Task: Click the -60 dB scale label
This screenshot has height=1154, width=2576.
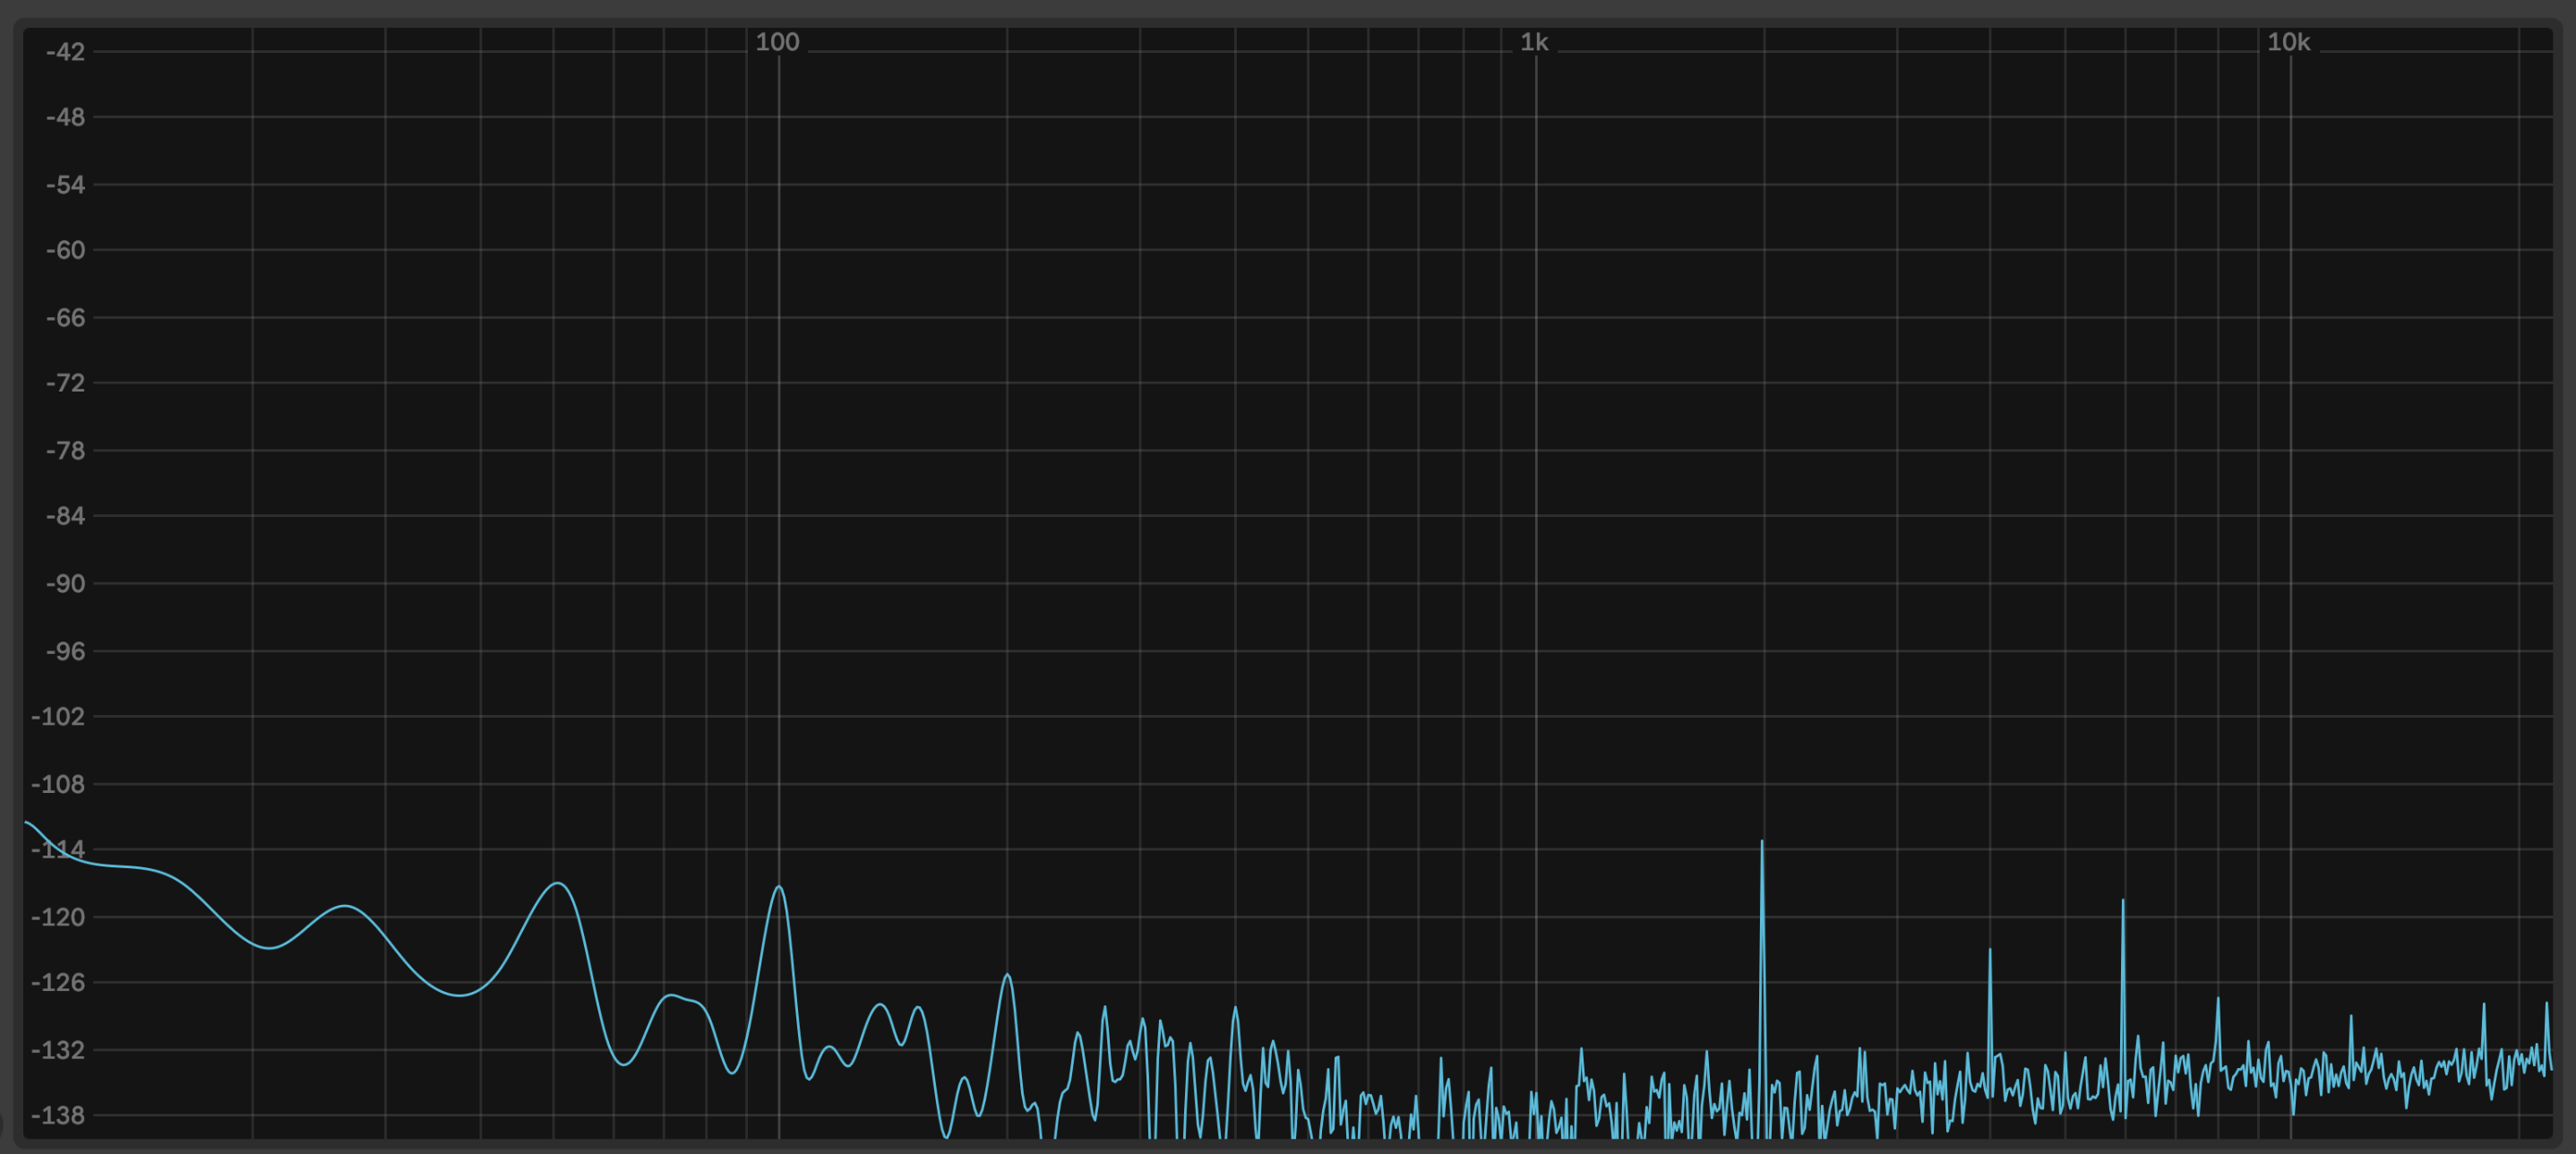Action: [x=65, y=250]
